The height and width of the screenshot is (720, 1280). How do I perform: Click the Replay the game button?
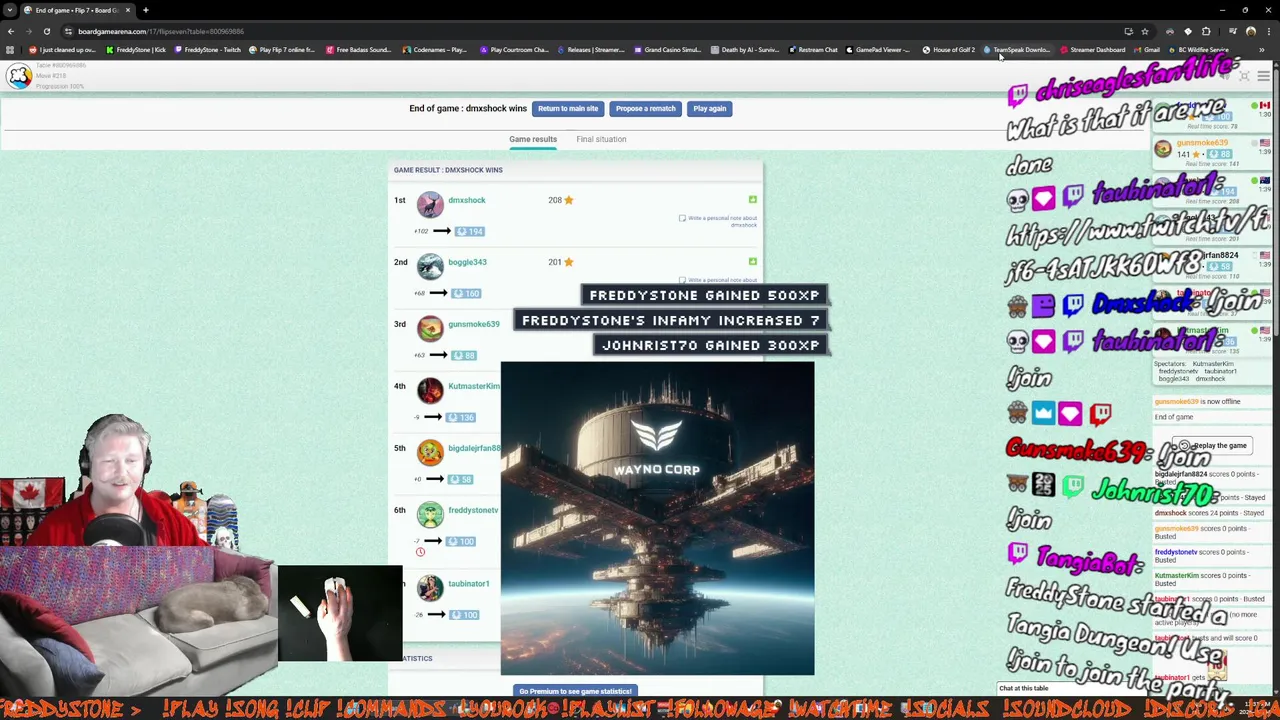[x=1214, y=445]
